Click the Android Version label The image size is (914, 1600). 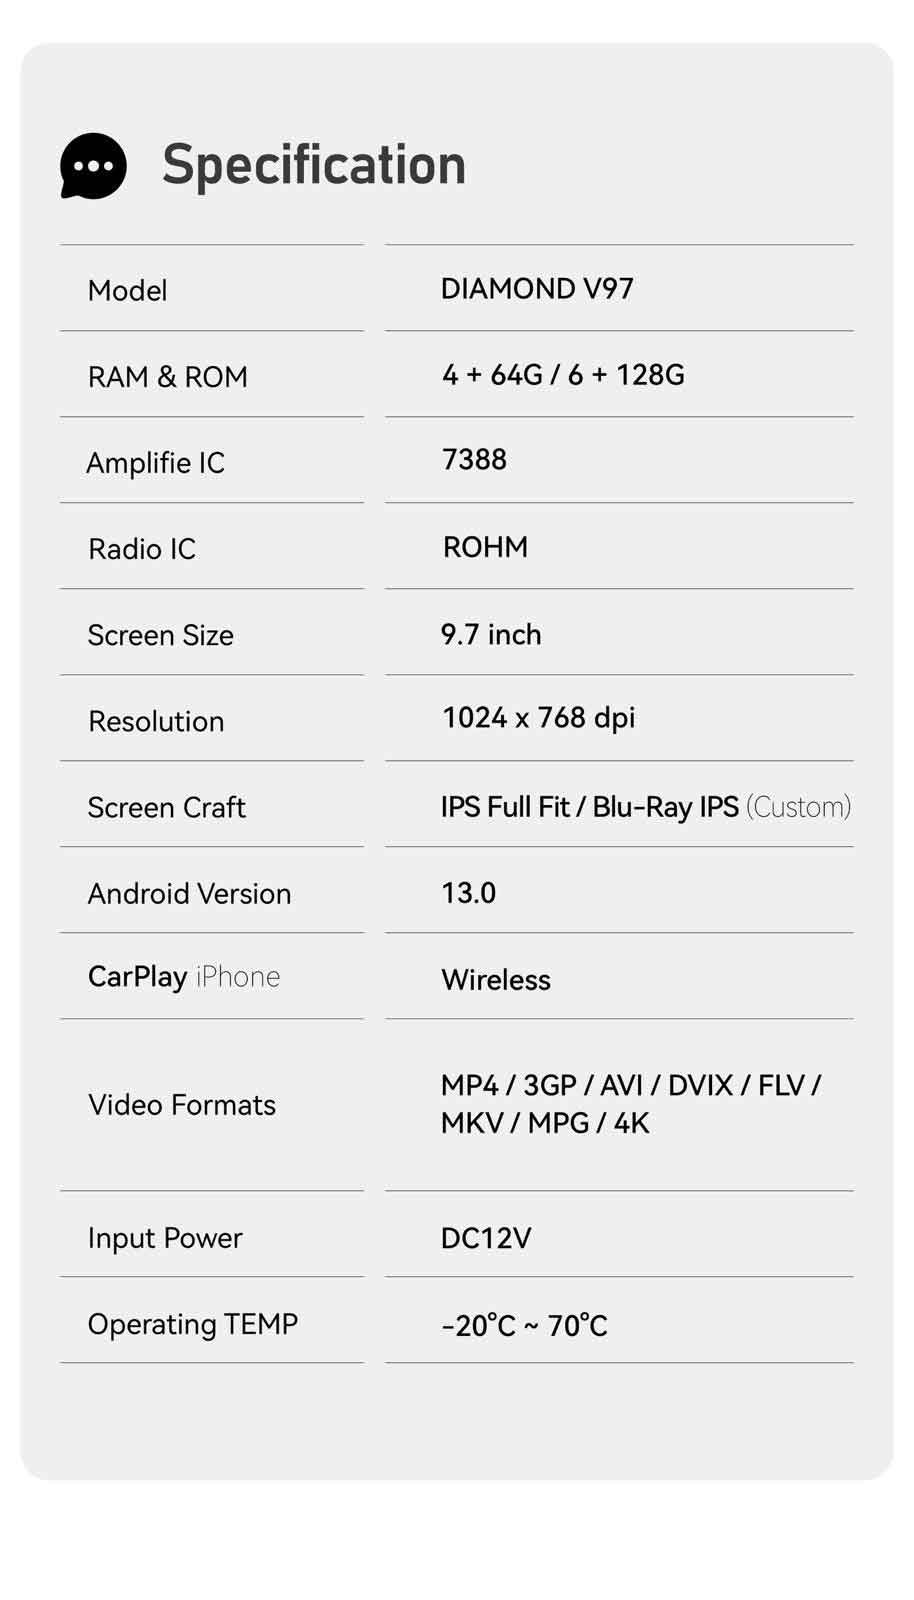click(x=190, y=893)
